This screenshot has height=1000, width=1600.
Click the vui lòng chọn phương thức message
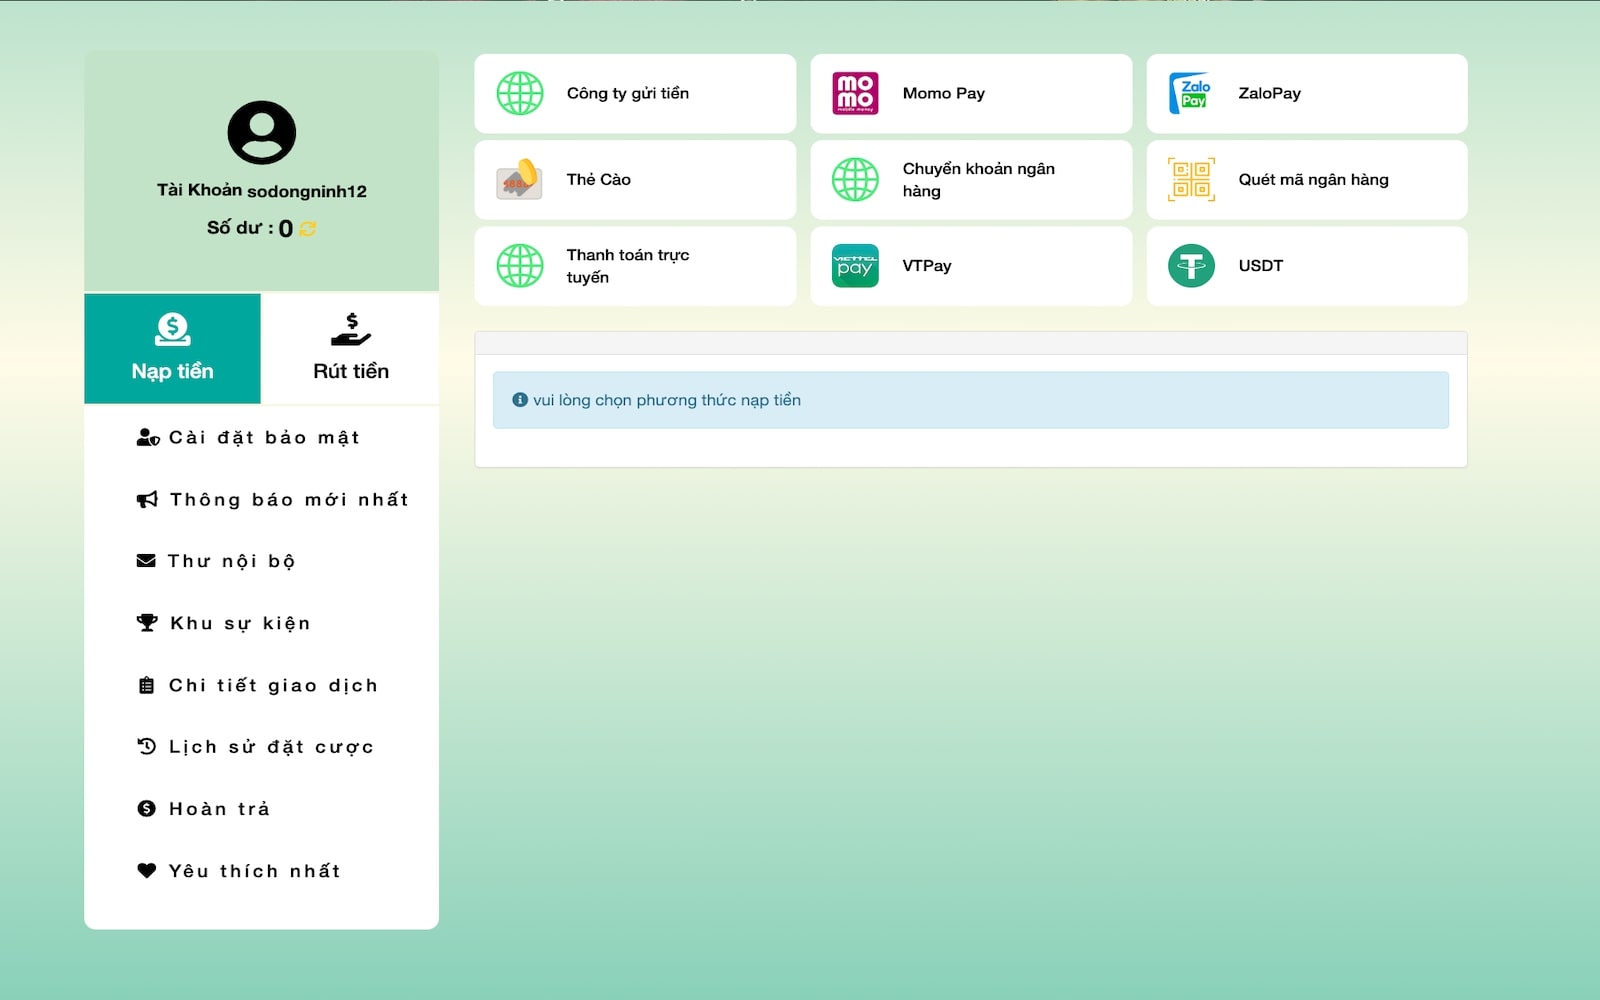click(x=667, y=400)
